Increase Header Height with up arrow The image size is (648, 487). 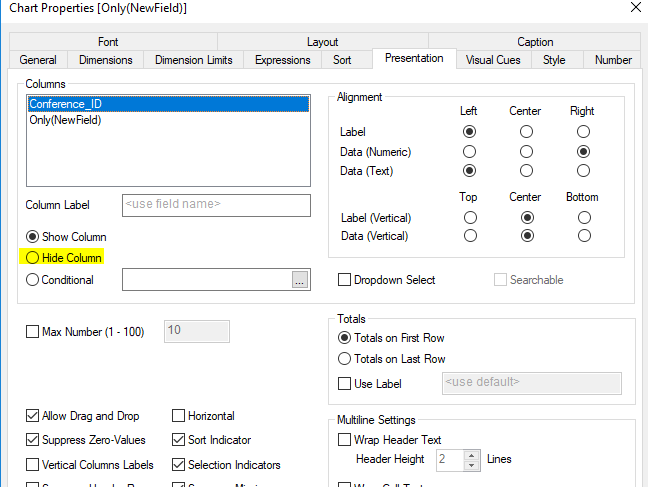pos(473,454)
